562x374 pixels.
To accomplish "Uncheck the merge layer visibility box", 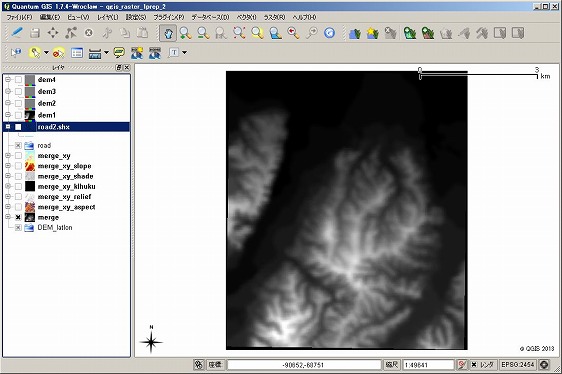I will pos(18,217).
